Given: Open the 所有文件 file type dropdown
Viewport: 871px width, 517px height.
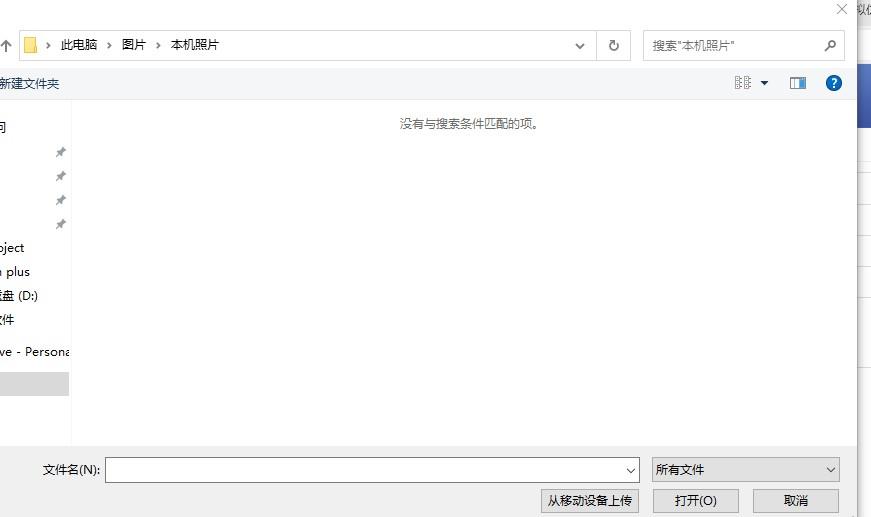Looking at the screenshot, I should (745, 470).
